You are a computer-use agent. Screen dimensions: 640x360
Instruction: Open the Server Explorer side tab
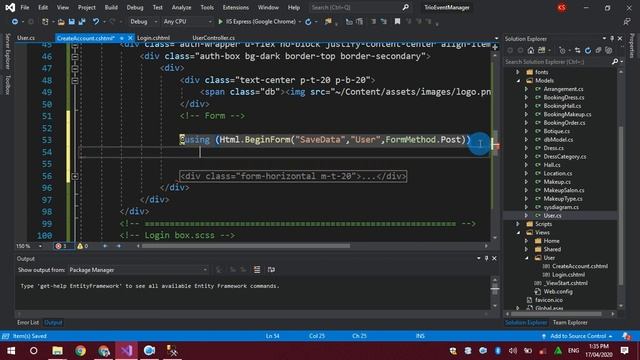pos(7,51)
